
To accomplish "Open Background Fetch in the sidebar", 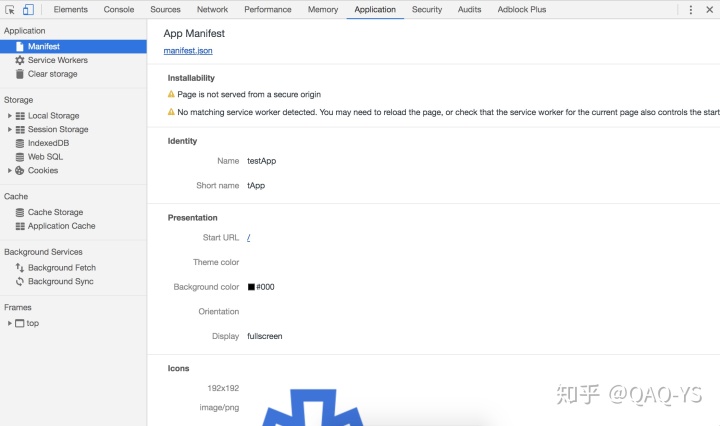I will 62,268.
